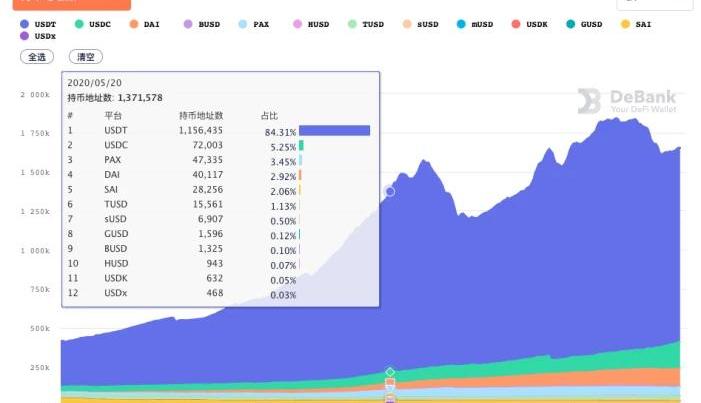
Task: Click the SAI legend color swatch
Action: coord(625,23)
